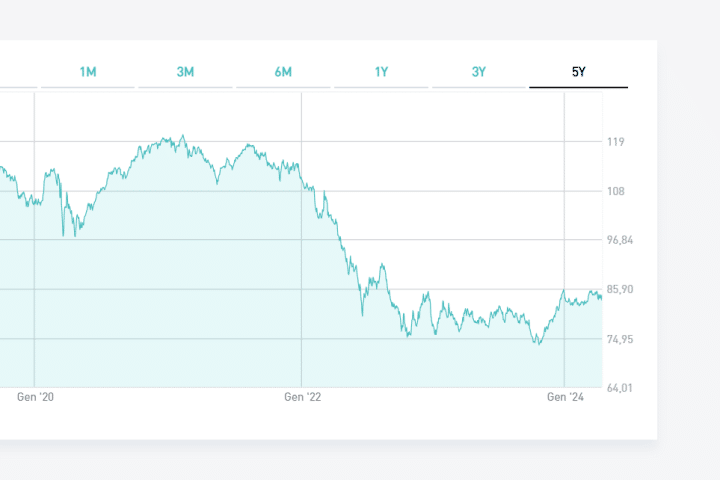
Task: Select the 1M time range tab
Action: click(88, 72)
